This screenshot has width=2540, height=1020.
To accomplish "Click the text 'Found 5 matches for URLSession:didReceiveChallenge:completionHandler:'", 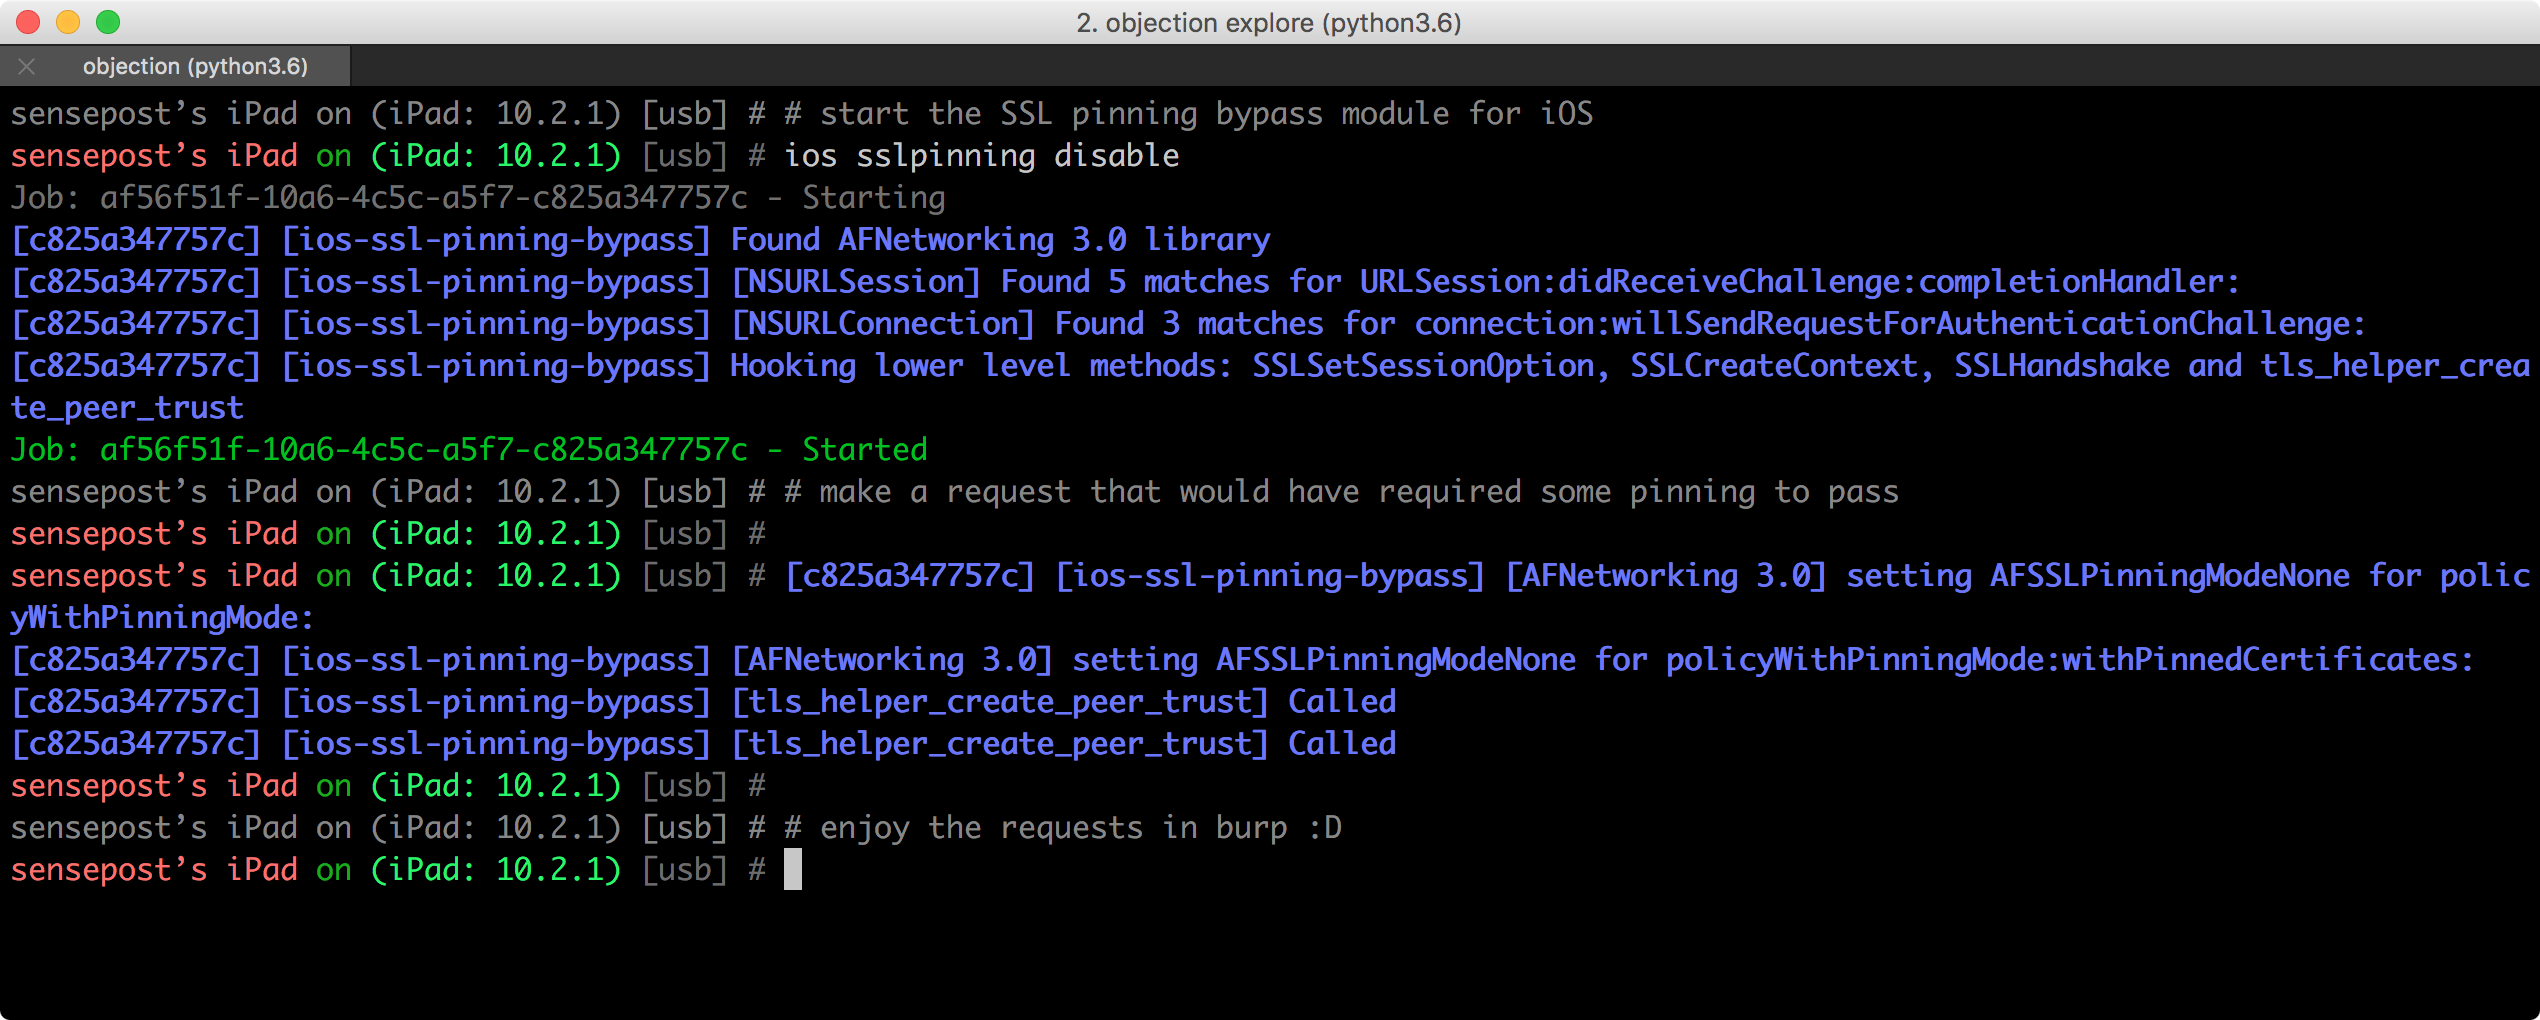I will pos(1620,282).
